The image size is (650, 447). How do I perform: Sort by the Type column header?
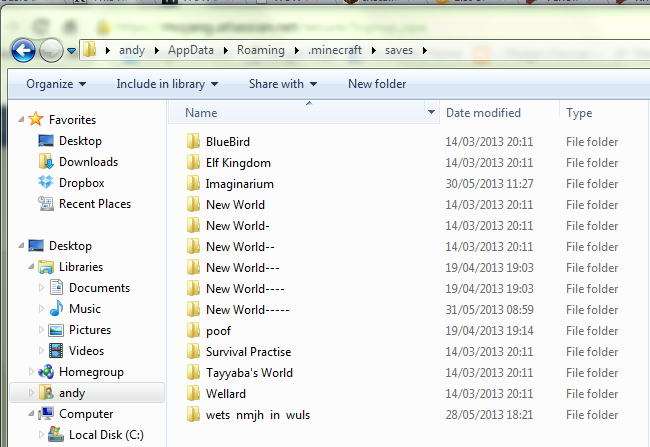pyautogui.click(x=579, y=113)
